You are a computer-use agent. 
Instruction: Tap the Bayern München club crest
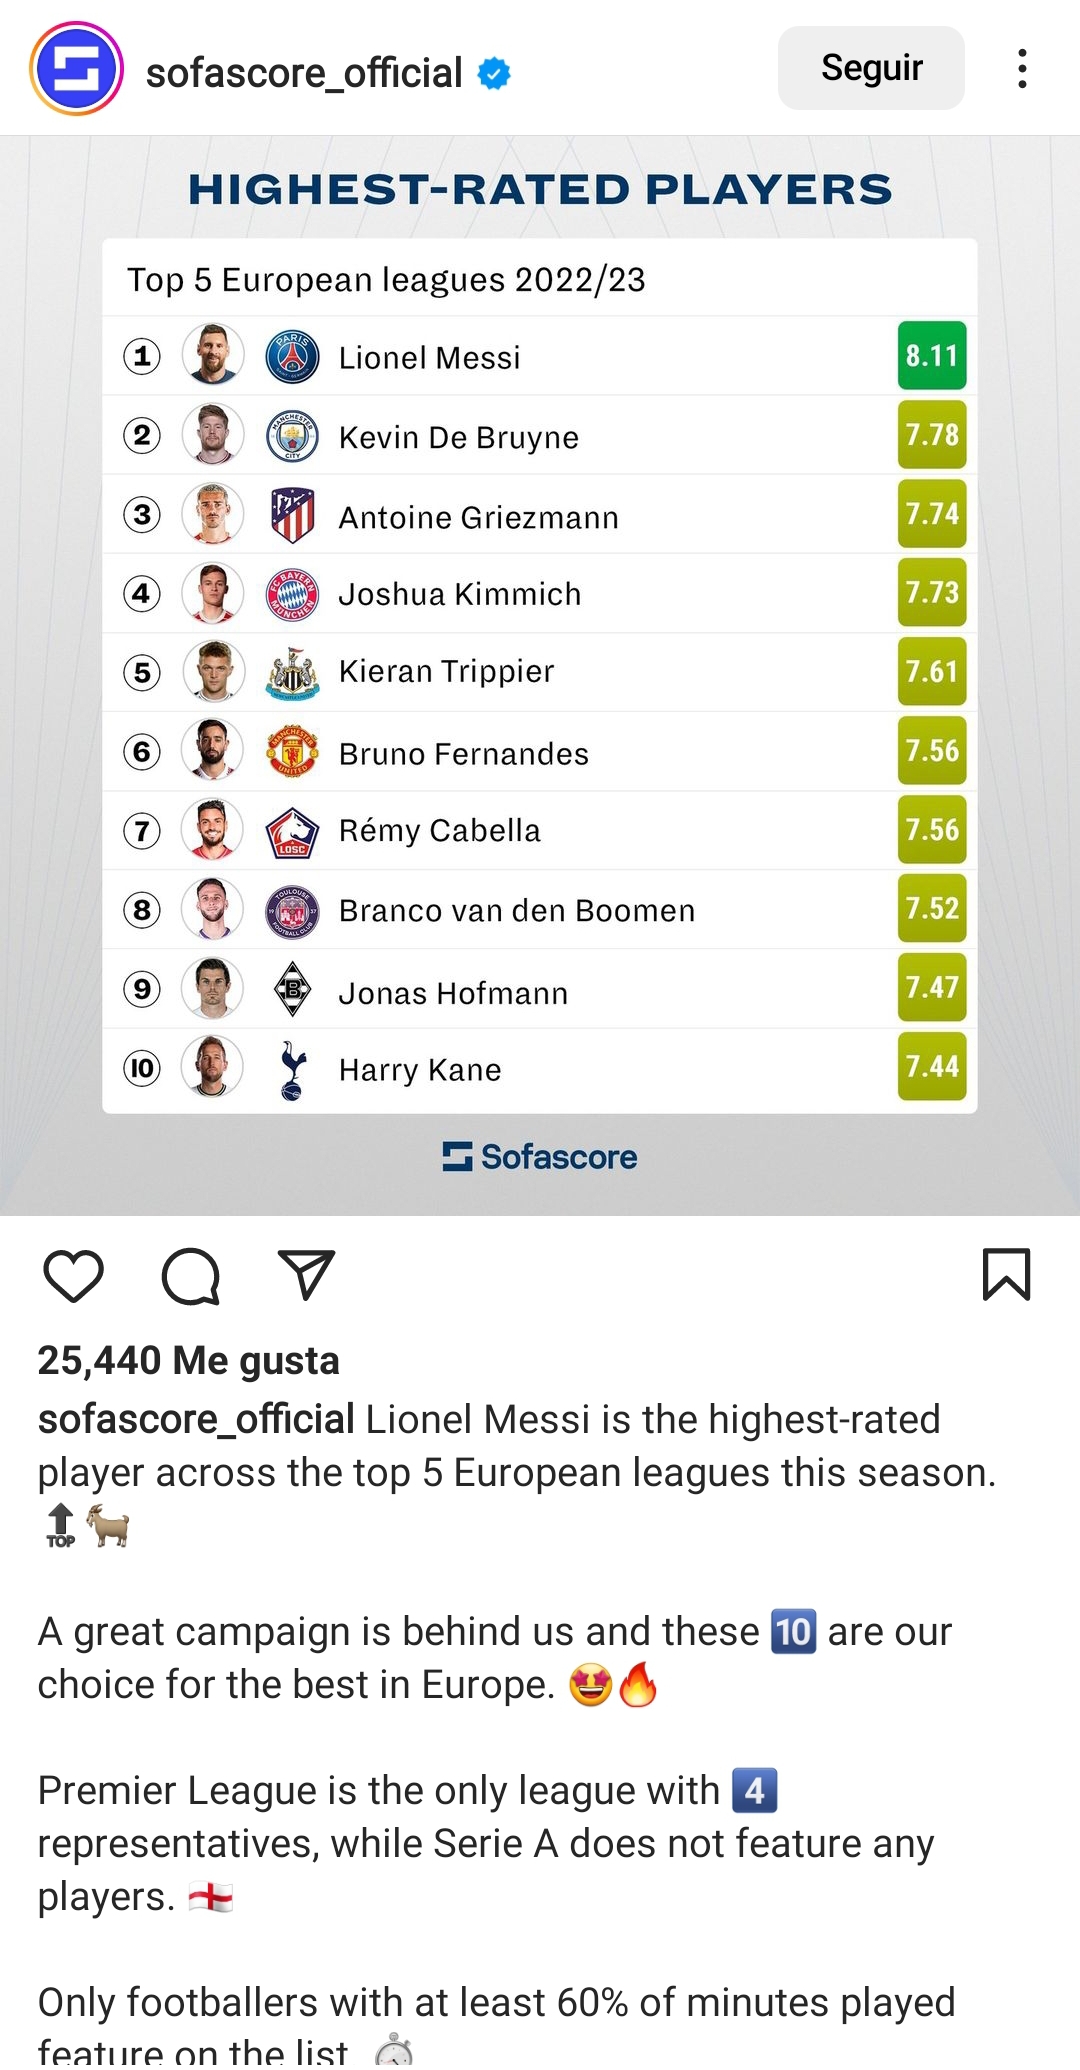click(292, 594)
